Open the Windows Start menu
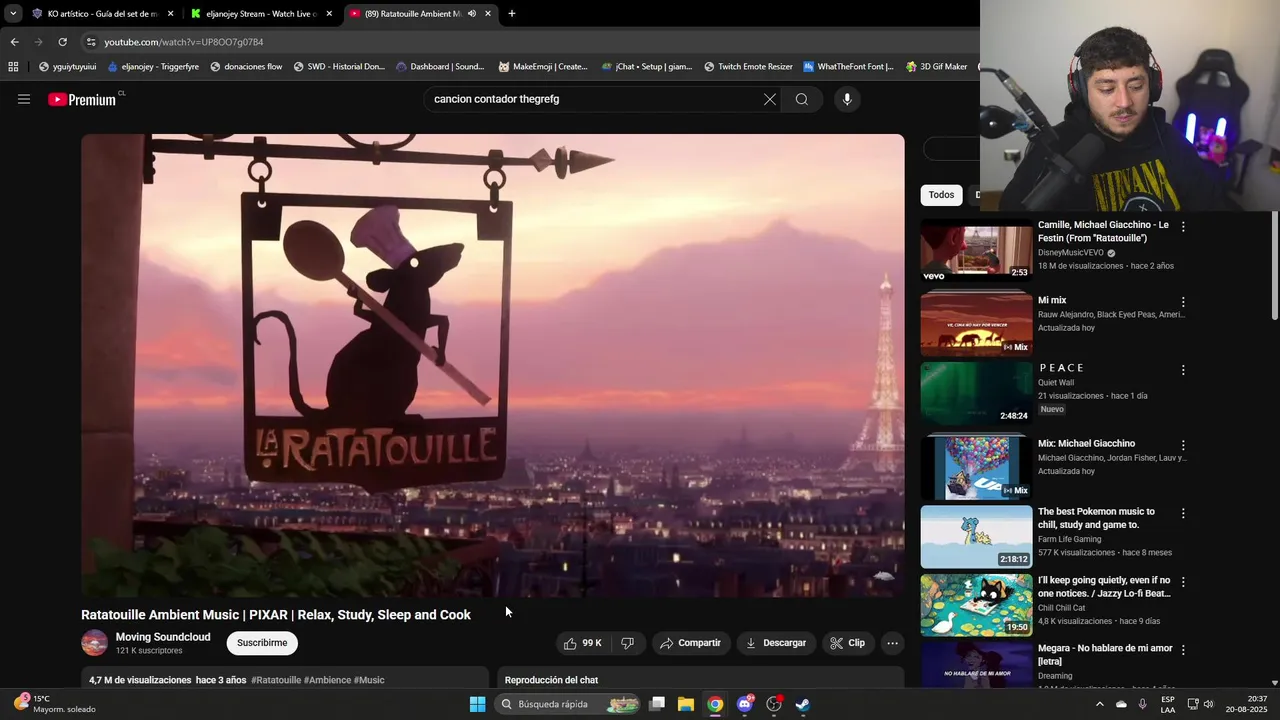 coord(478,704)
